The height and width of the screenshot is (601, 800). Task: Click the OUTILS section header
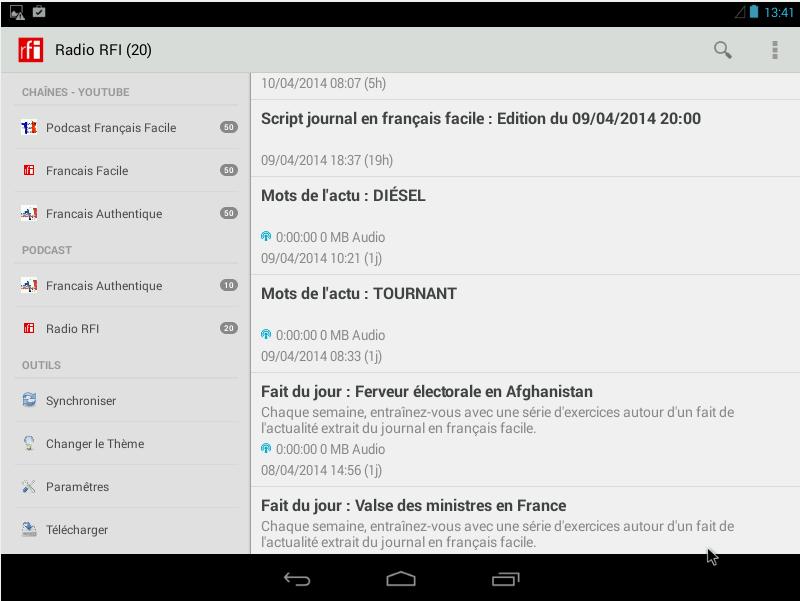(41, 365)
